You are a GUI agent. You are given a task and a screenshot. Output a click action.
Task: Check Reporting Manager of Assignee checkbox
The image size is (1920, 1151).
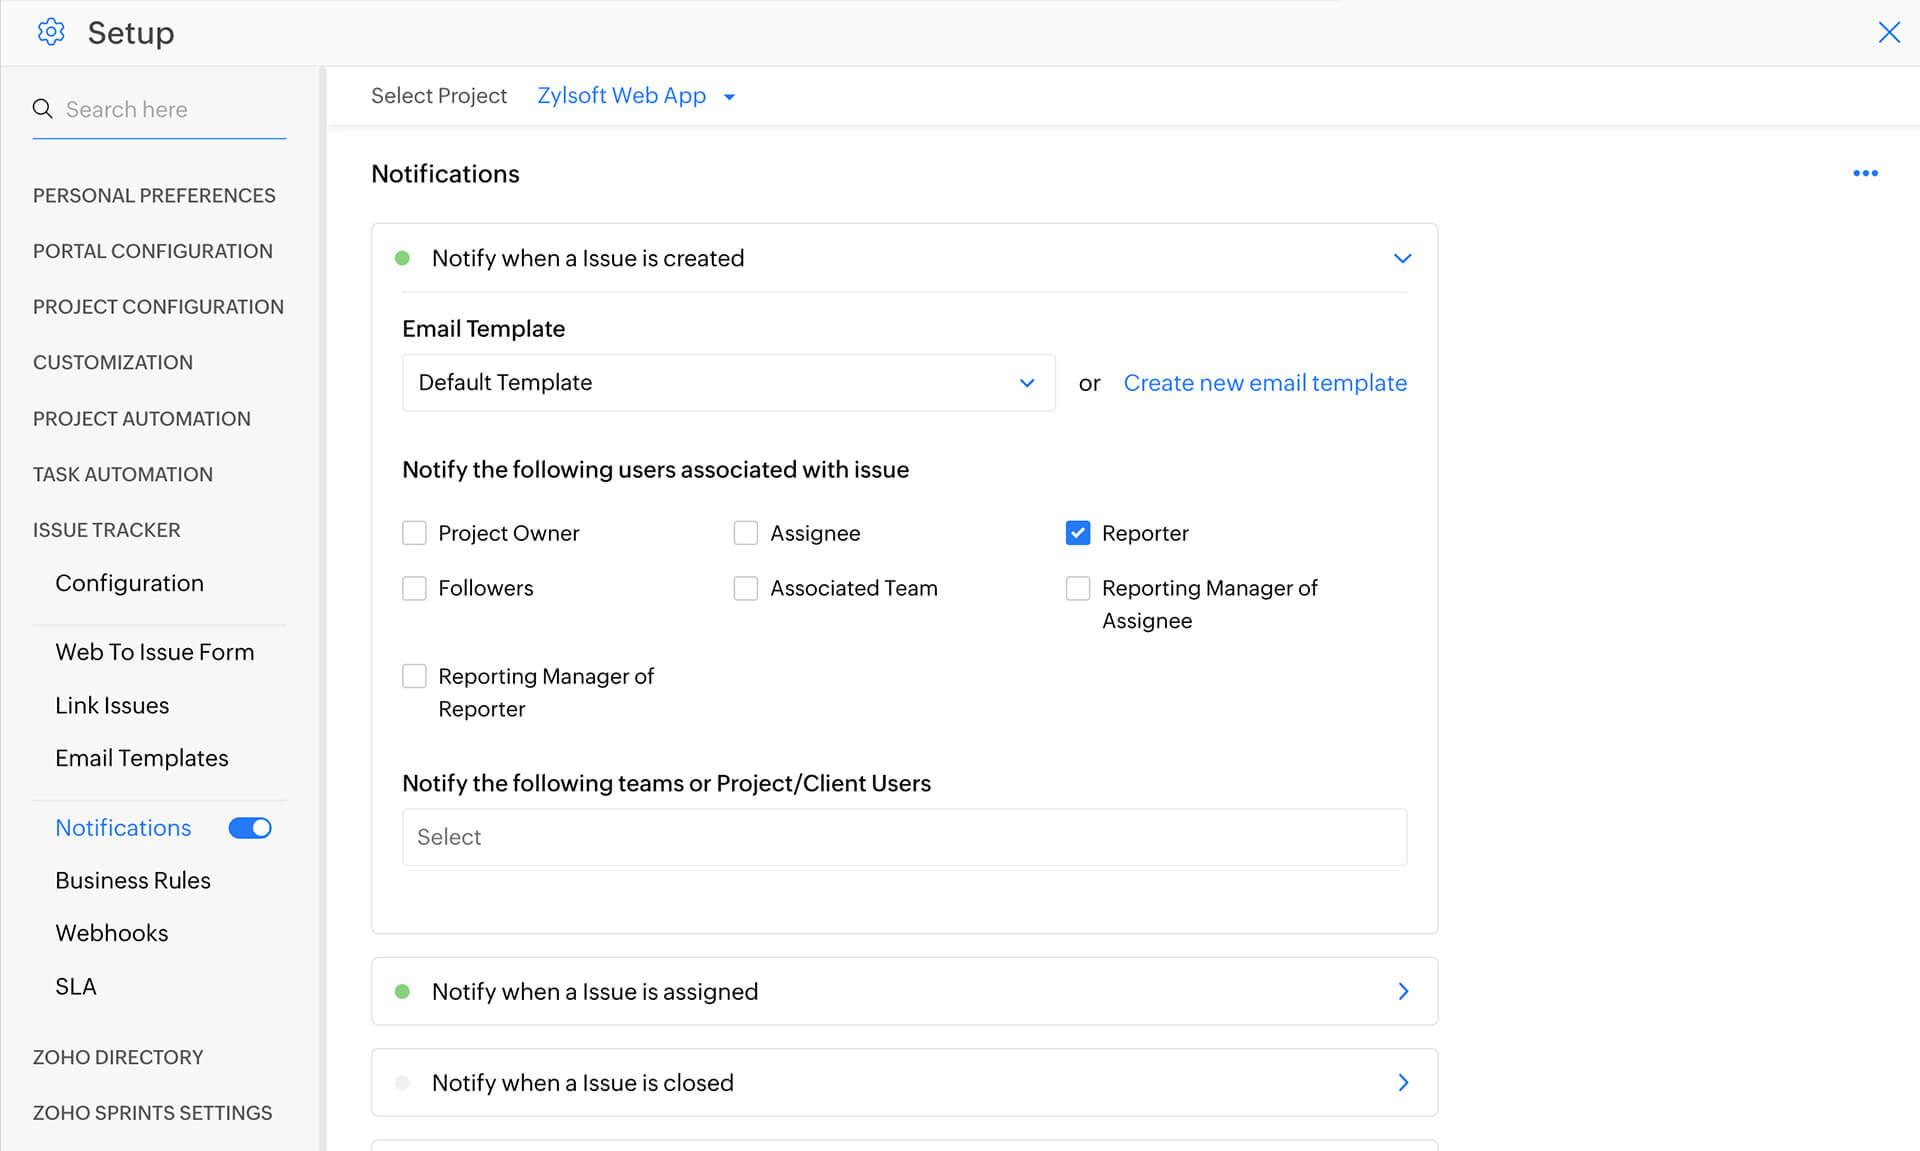pos(1078,588)
